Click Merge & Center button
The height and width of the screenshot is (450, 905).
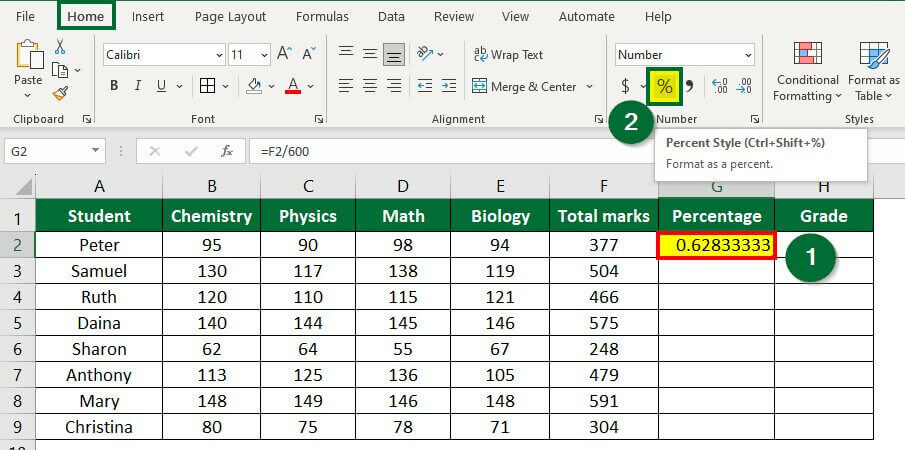[524, 87]
